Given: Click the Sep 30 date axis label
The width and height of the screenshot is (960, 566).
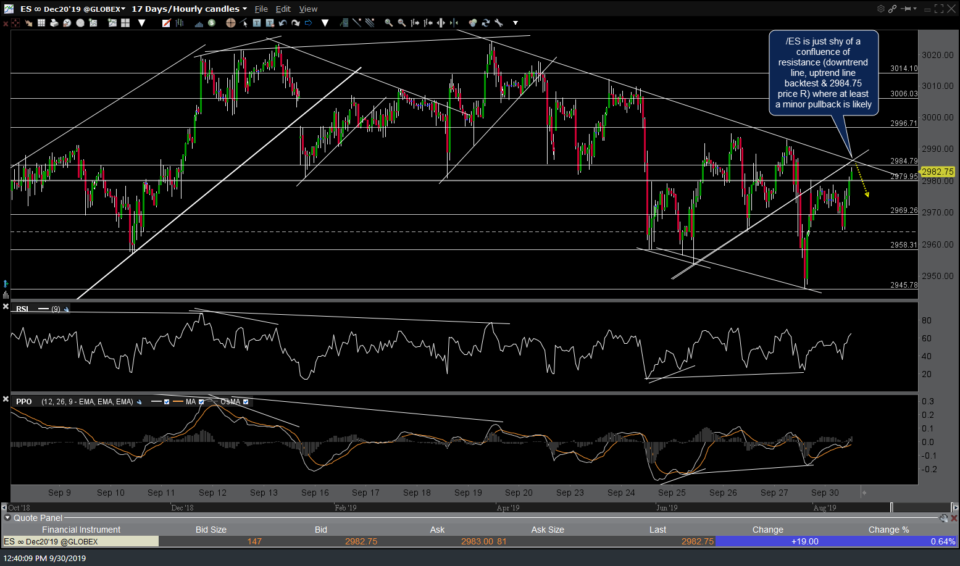Looking at the screenshot, I should point(825,492).
